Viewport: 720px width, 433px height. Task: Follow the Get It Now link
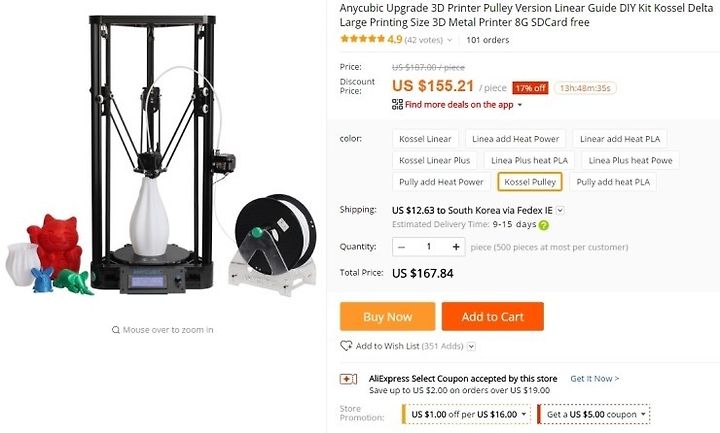click(x=595, y=379)
